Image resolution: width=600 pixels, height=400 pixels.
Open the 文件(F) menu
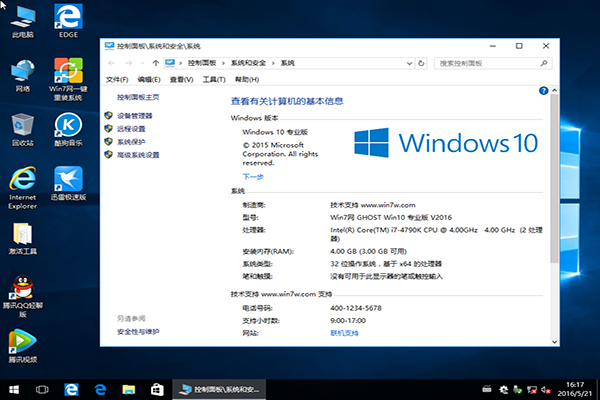(x=117, y=79)
